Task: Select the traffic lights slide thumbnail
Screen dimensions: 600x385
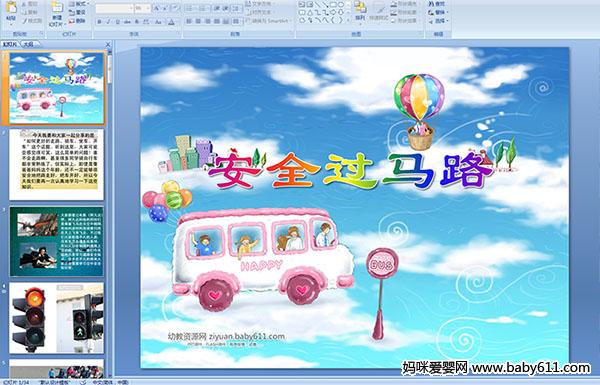Action: pos(57,318)
